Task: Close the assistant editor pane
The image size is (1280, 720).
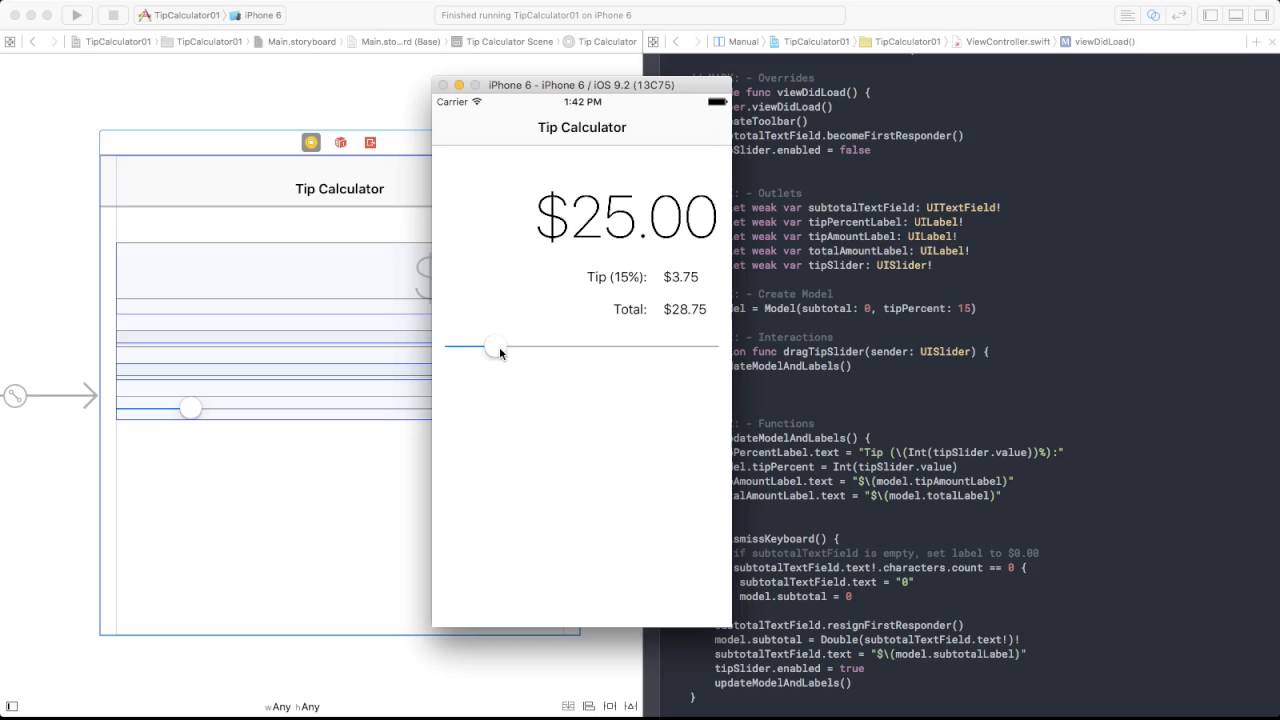Action: [x=1271, y=42]
